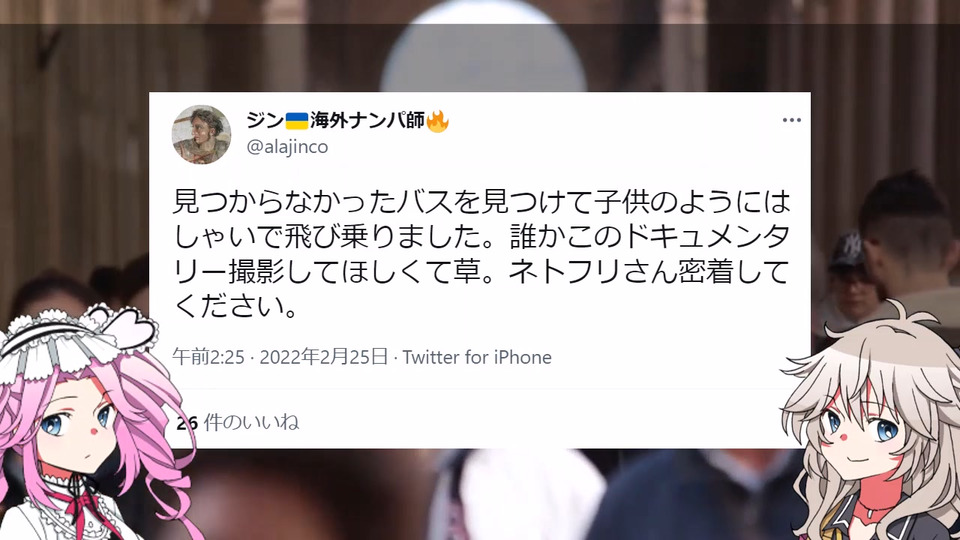Open the Twitter for iPhone source link
The image size is (960, 540).
[477, 357]
